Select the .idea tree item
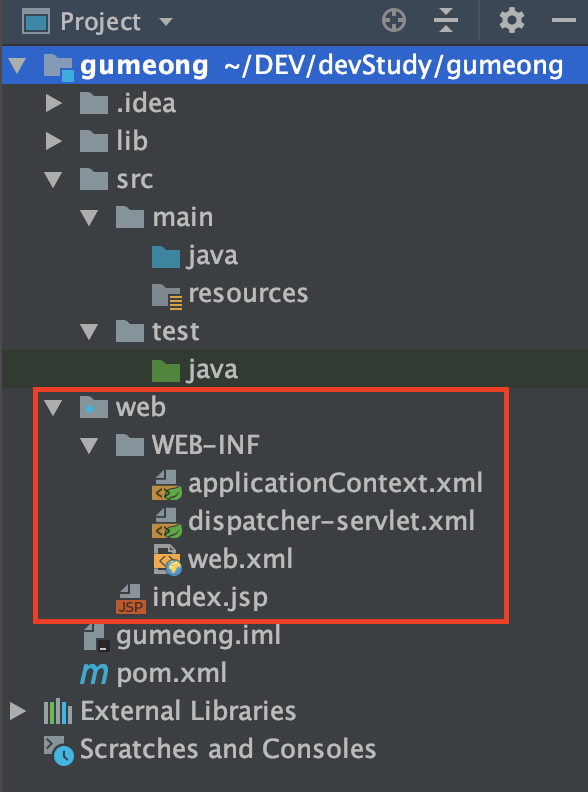Image resolution: width=588 pixels, height=792 pixels. [x=146, y=104]
